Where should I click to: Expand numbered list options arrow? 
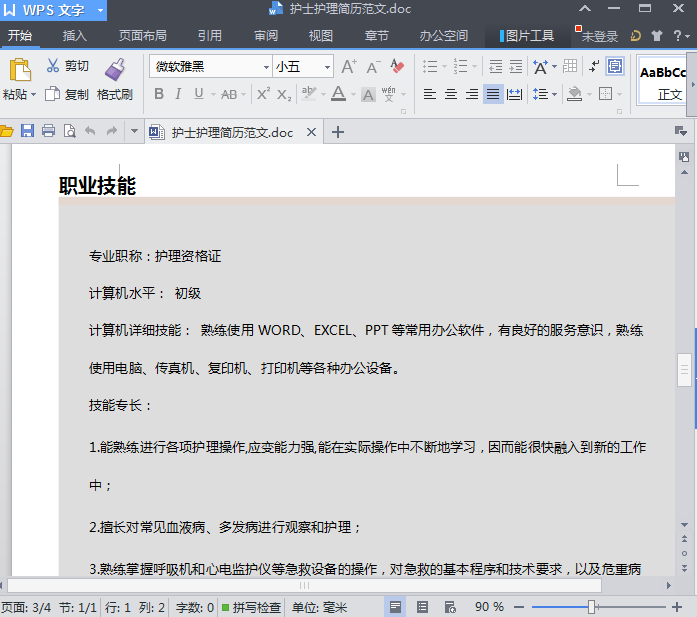pos(474,67)
